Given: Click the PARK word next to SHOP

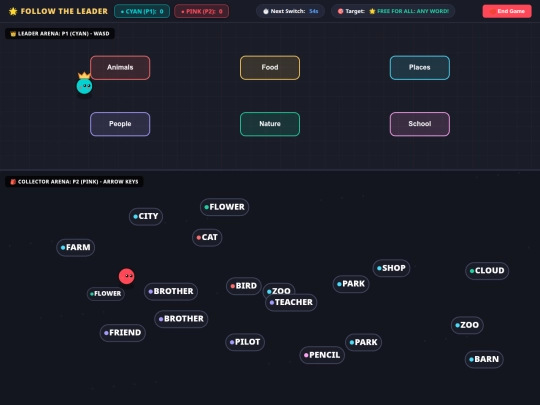Looking at the screenshot, I should 351,284.
